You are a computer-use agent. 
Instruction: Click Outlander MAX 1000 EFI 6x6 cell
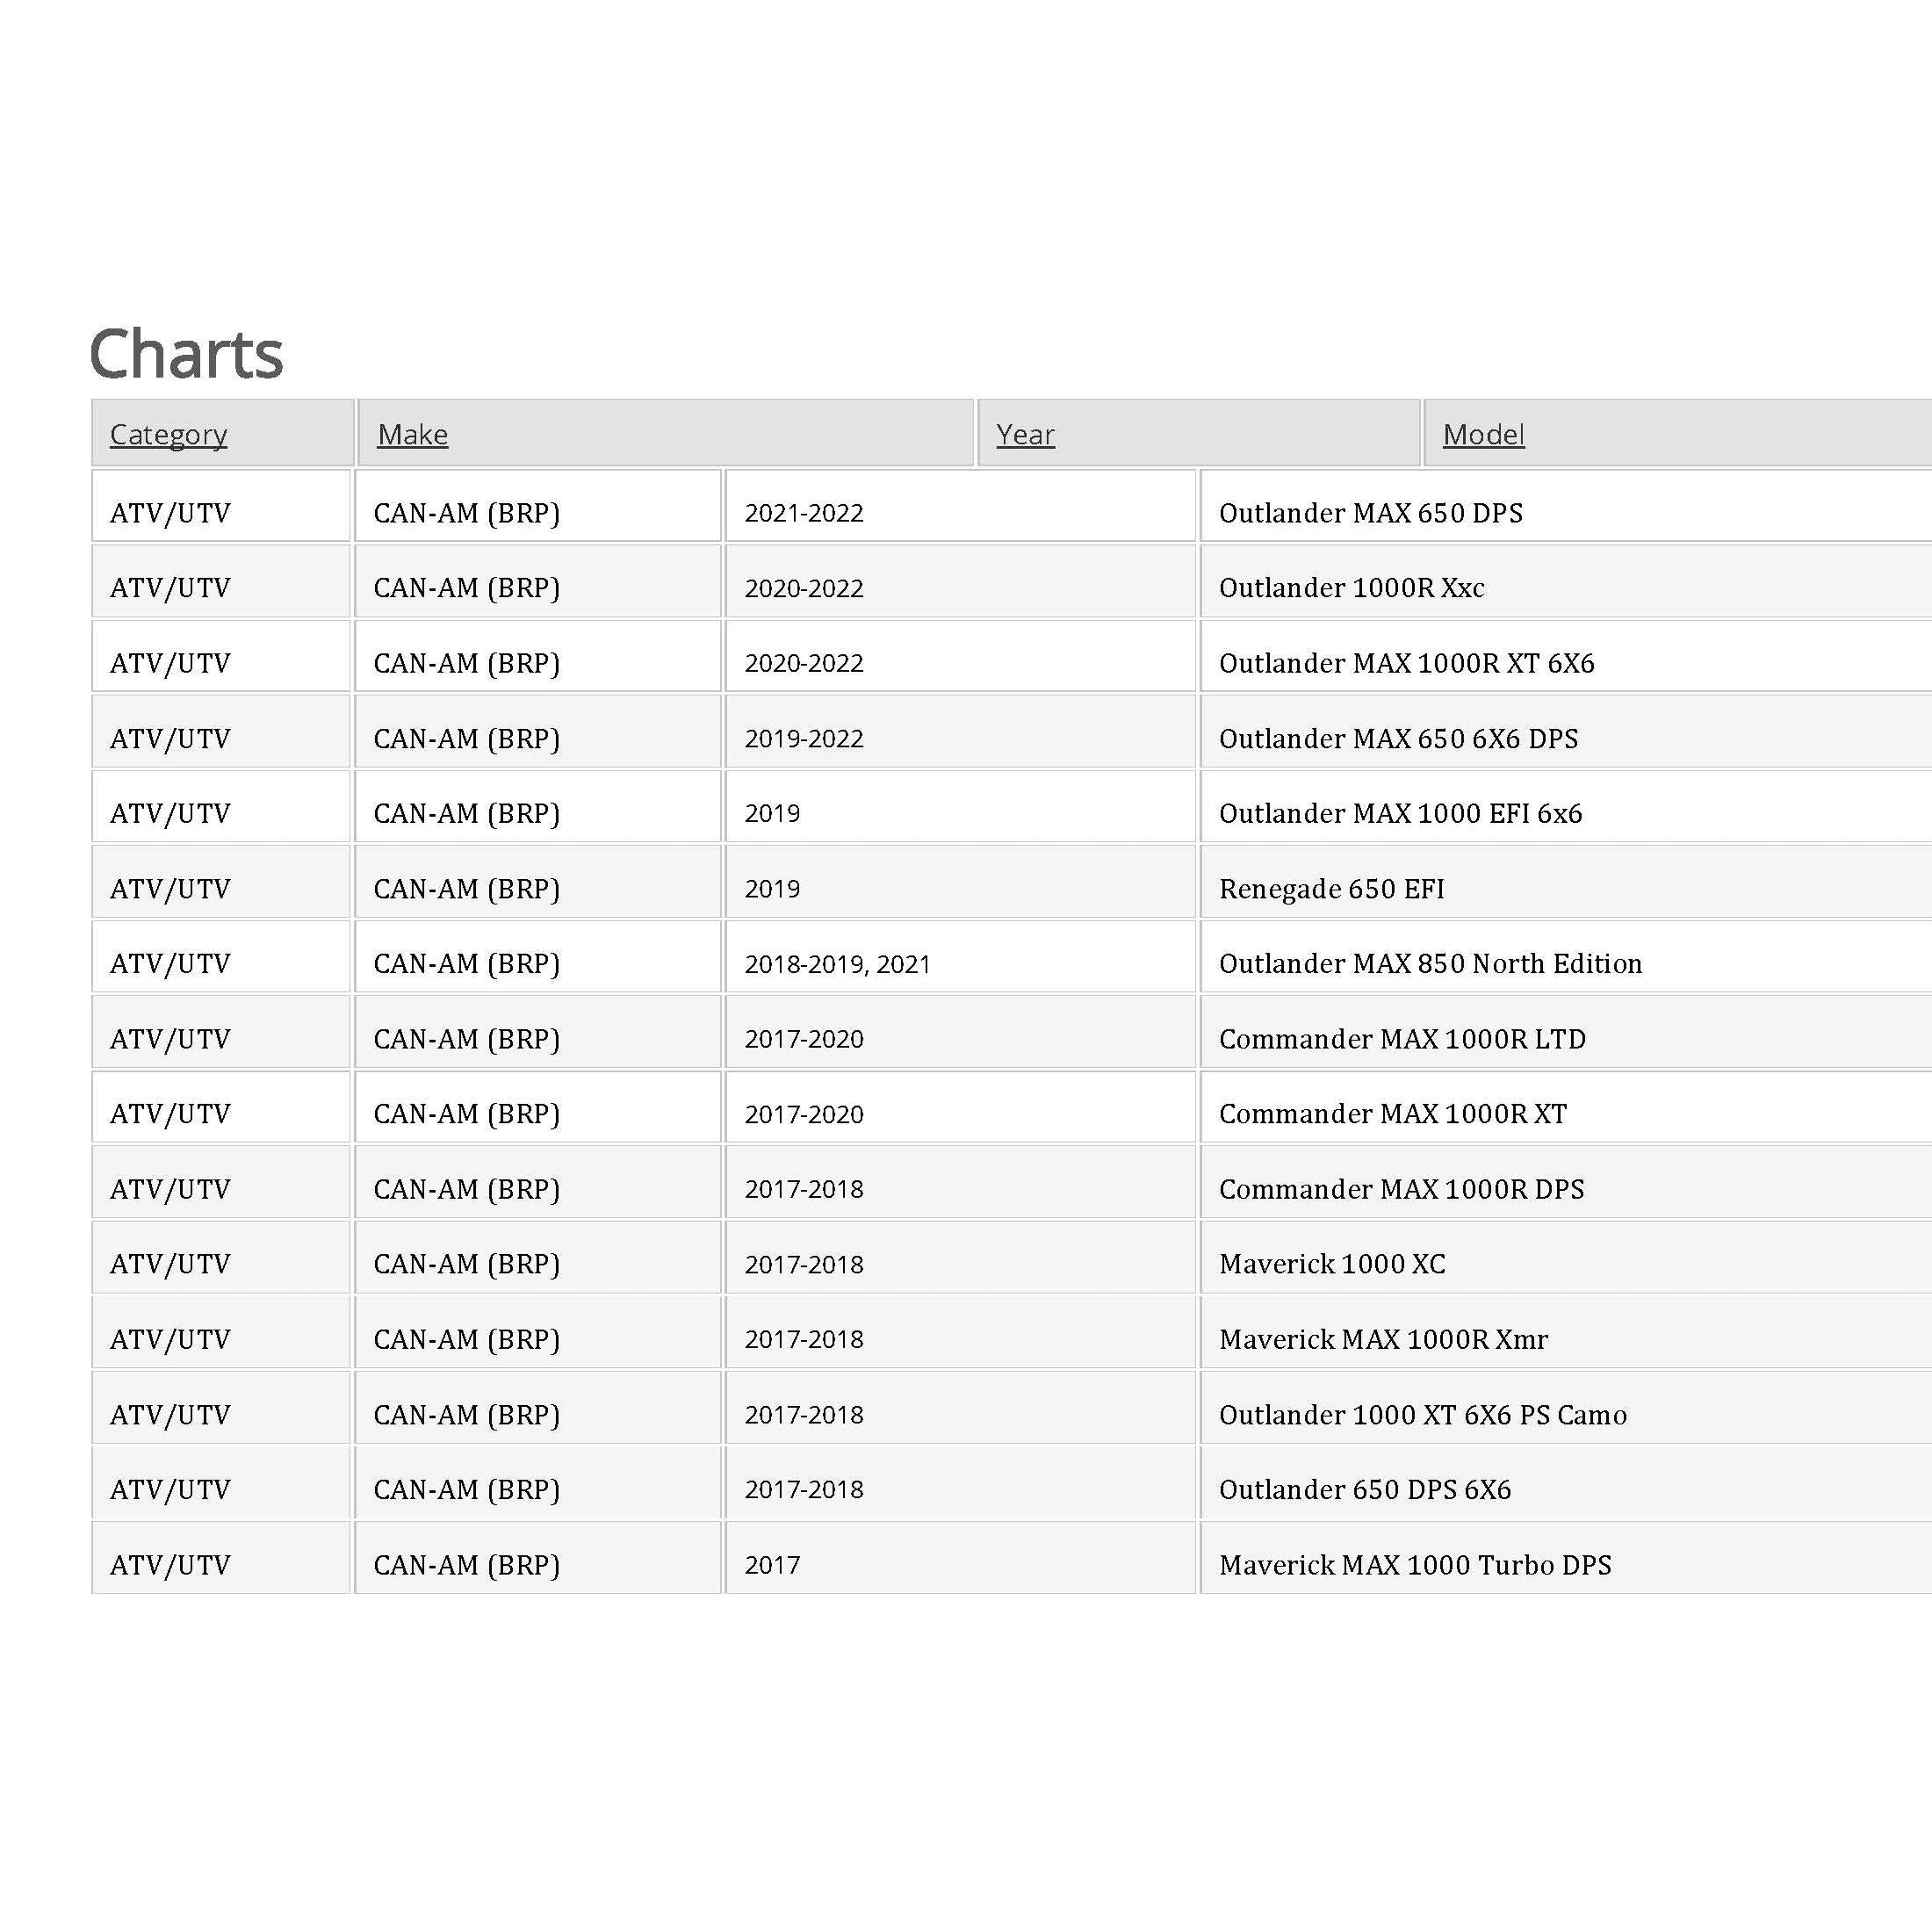(1565, 807)
